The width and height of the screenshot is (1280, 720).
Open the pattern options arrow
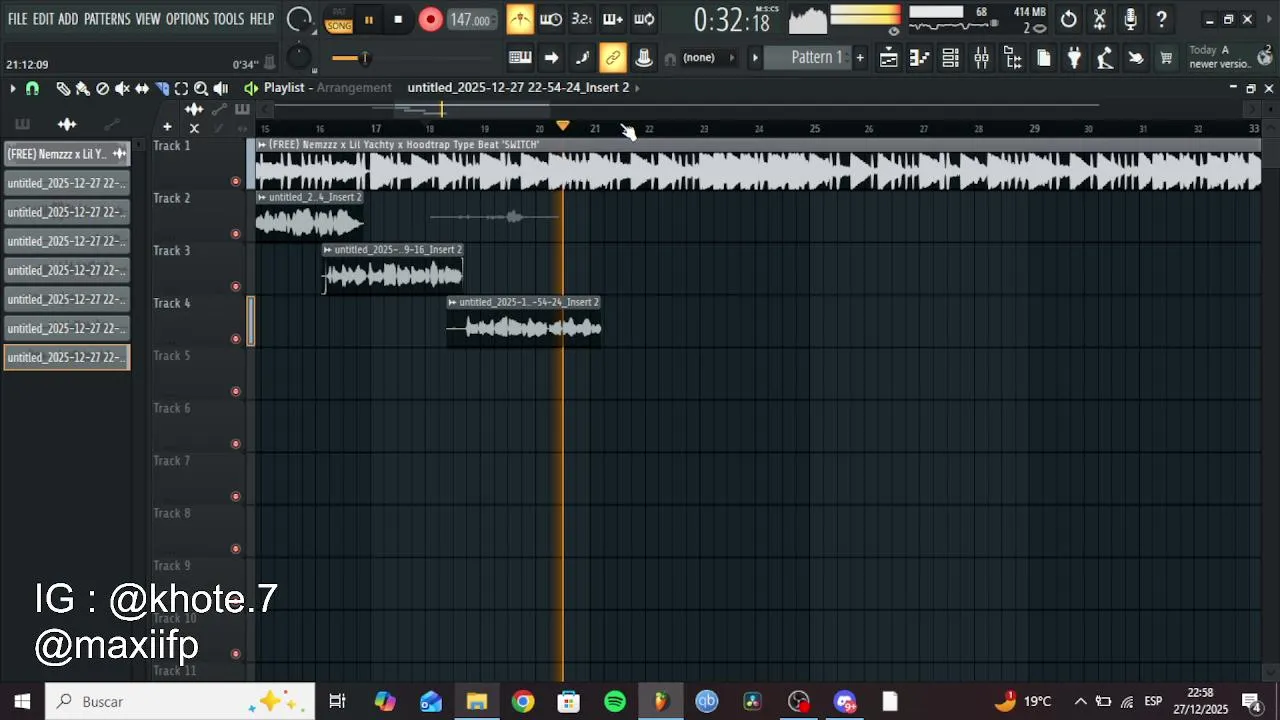coord(755,58)
